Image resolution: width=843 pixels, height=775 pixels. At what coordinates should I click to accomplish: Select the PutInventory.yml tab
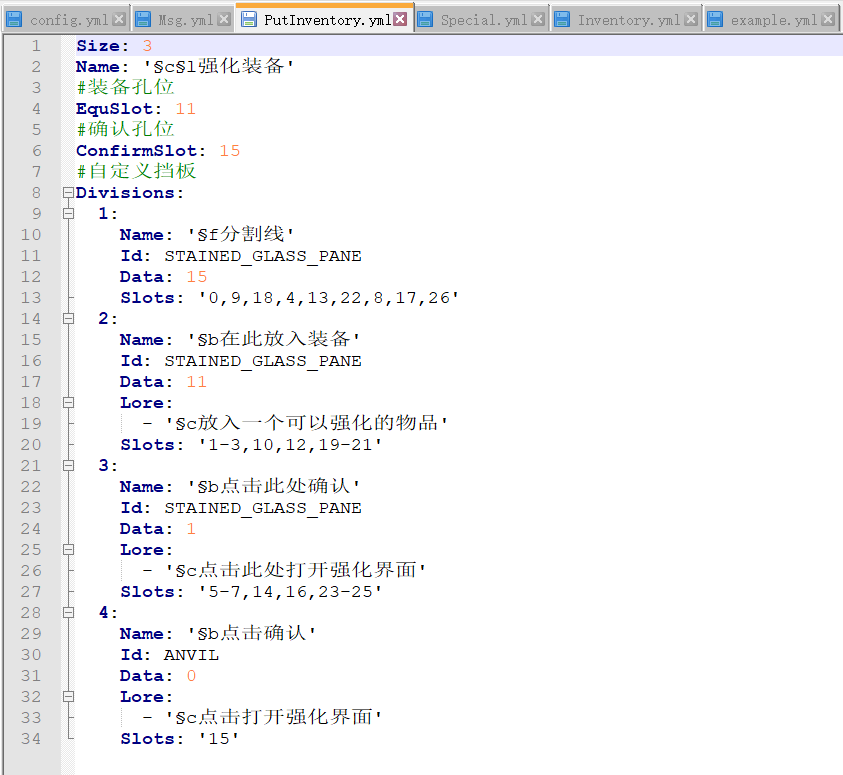point(325,19)
